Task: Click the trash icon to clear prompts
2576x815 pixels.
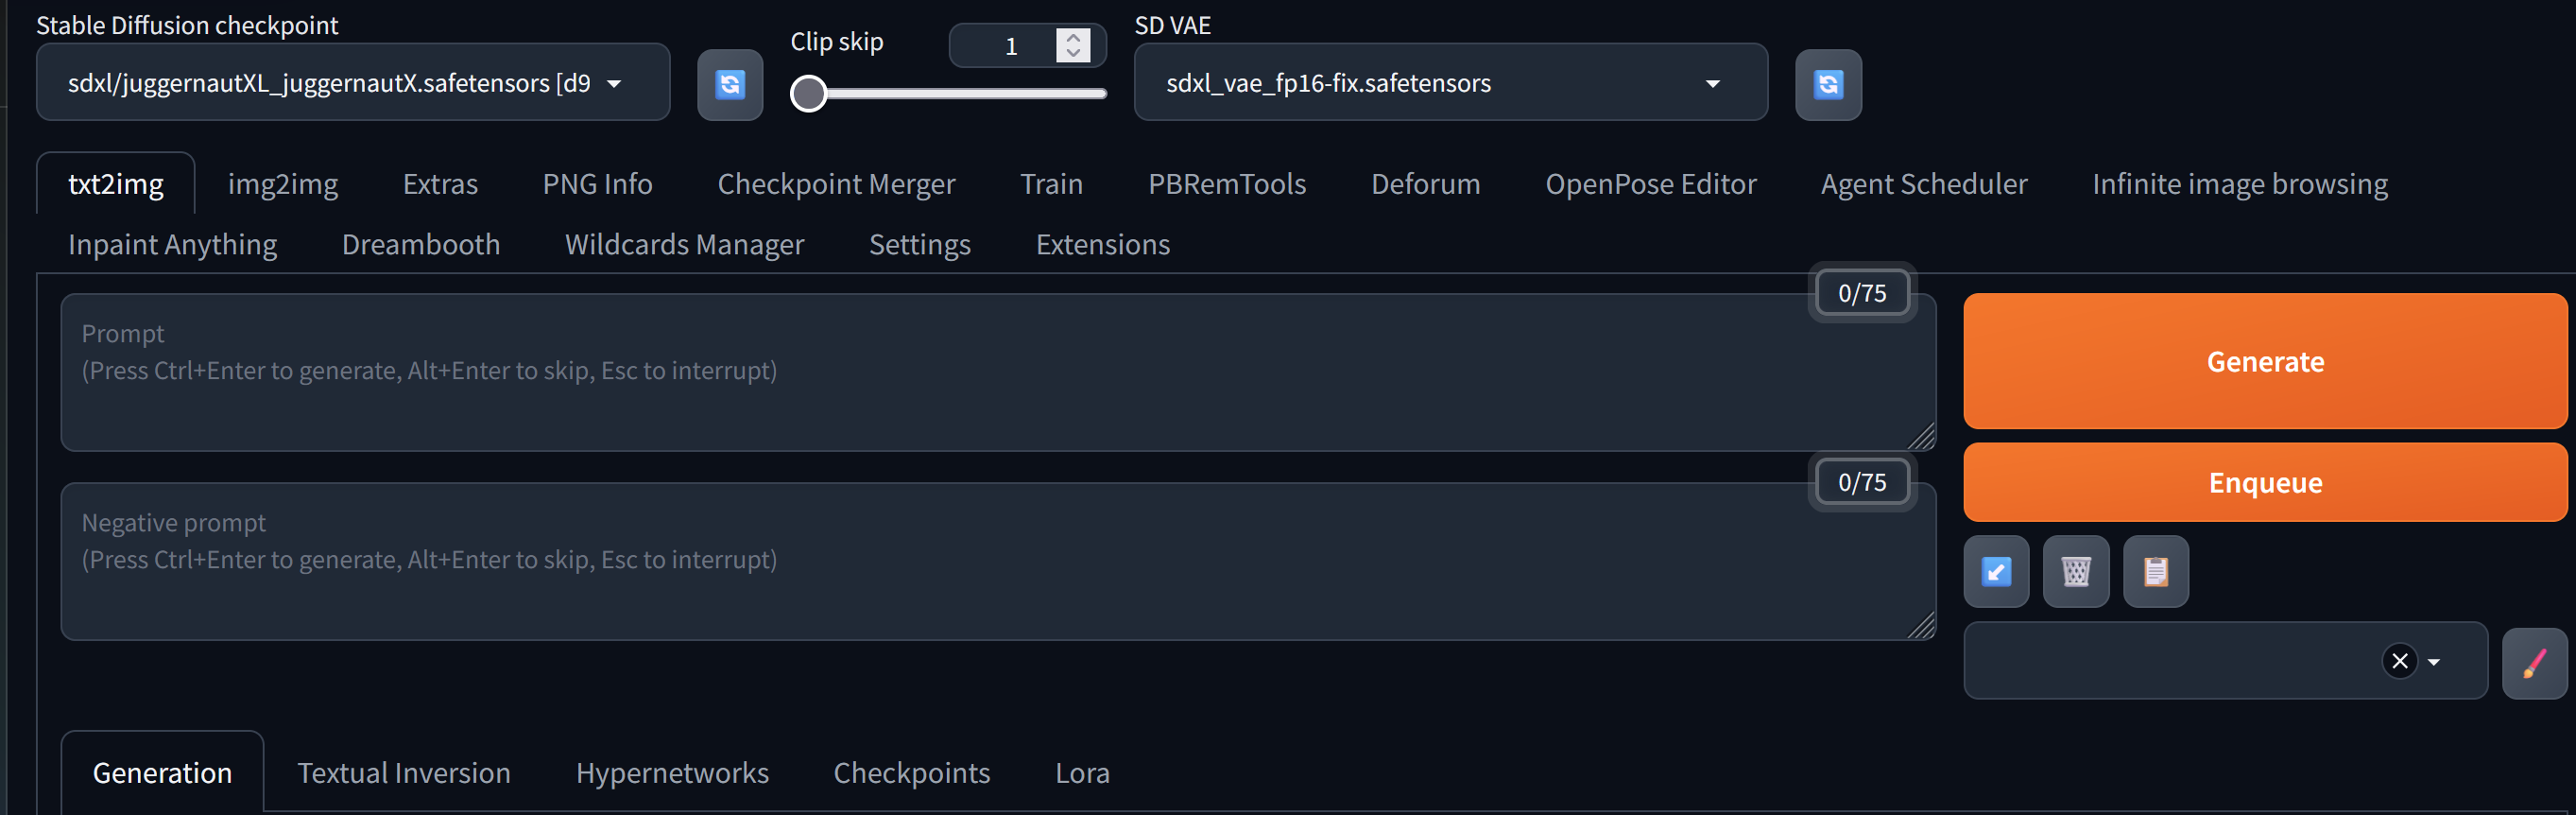Action: [x=2076, y=571]
